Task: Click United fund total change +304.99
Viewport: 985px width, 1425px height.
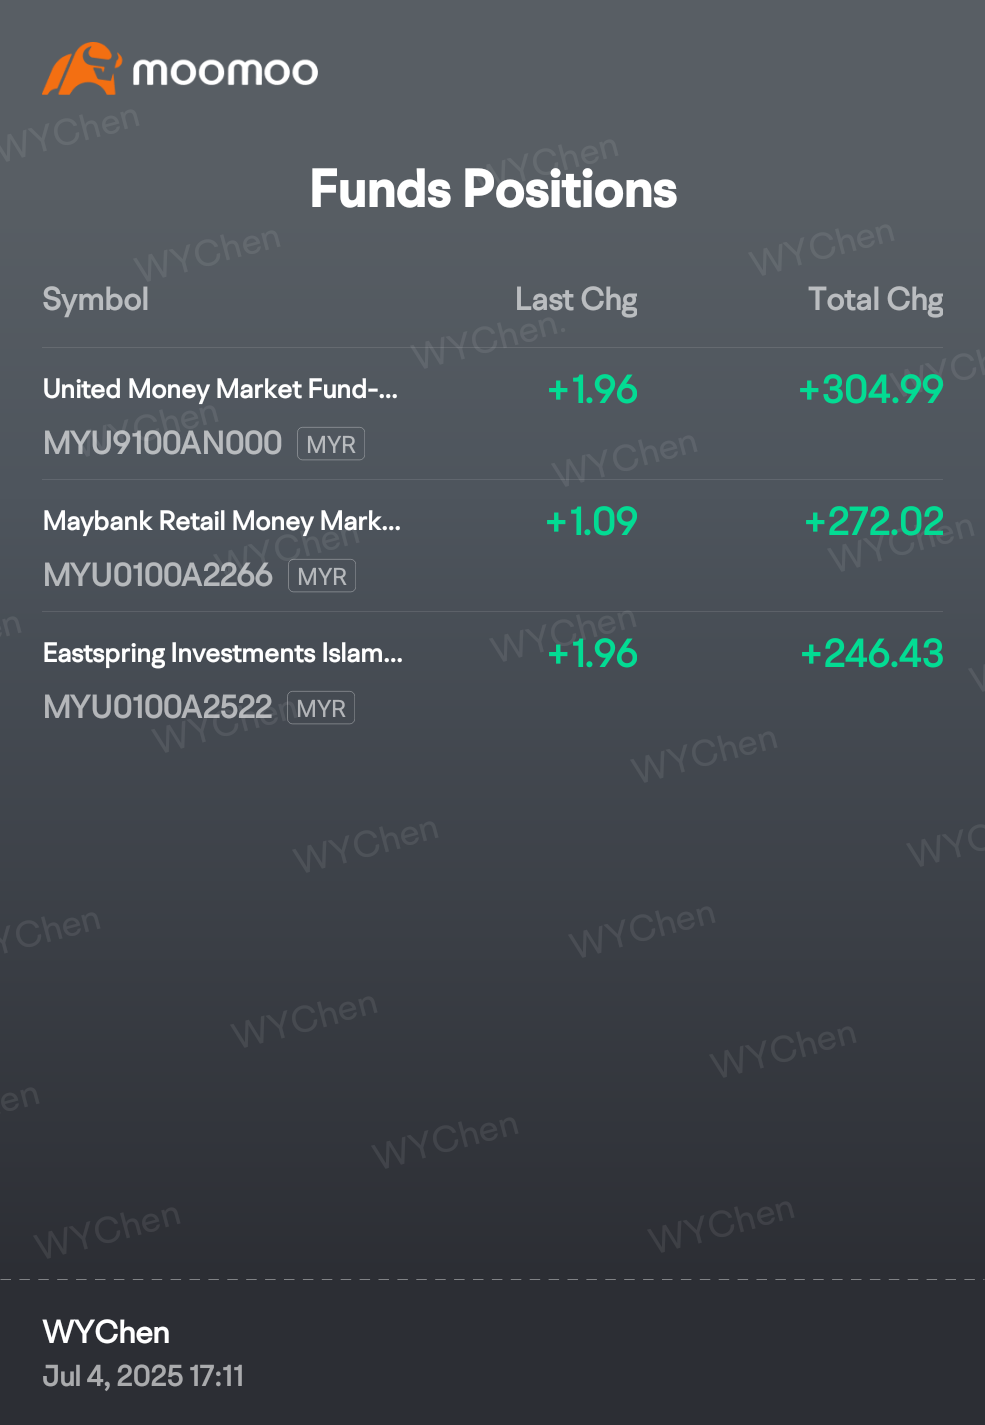Action: [871, 389]
